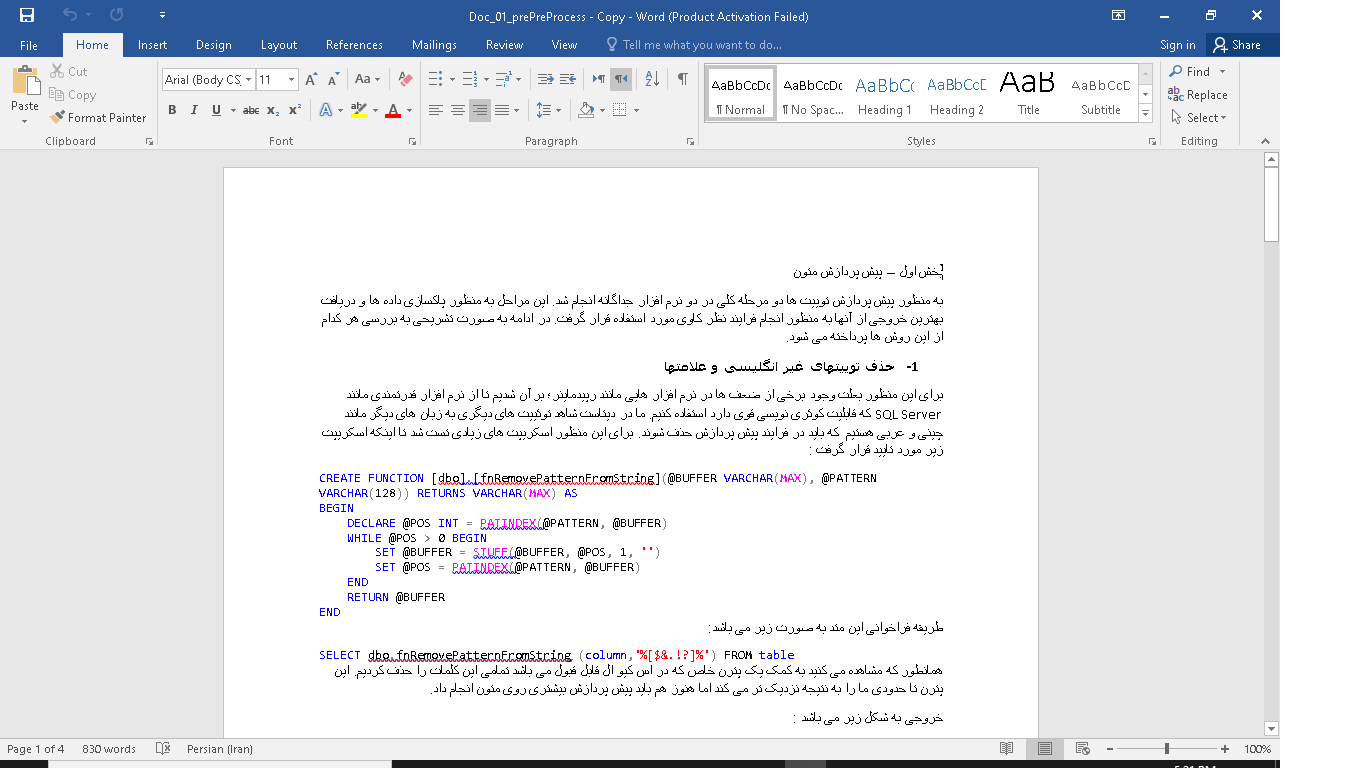The image size is (1361, 768).
Task: Set left-to-right text direction
Action: pyautogui.click(x=599, y=79)
